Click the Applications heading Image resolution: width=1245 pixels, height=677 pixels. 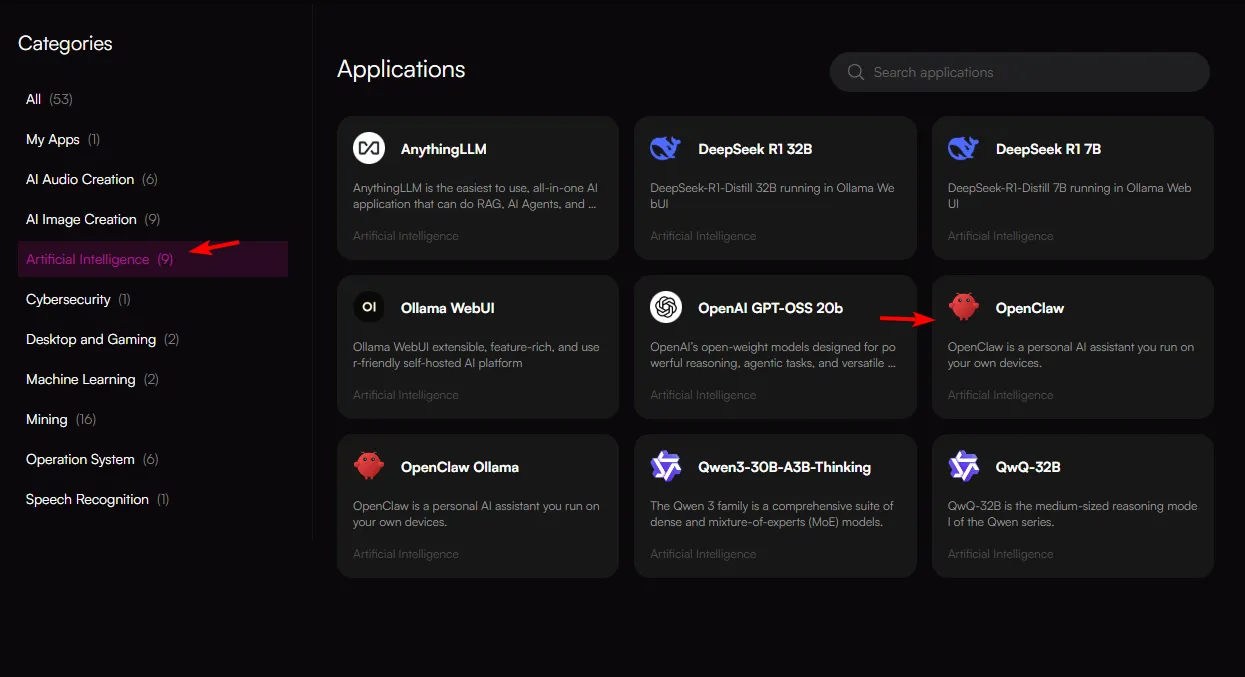(x=401, y=69)
